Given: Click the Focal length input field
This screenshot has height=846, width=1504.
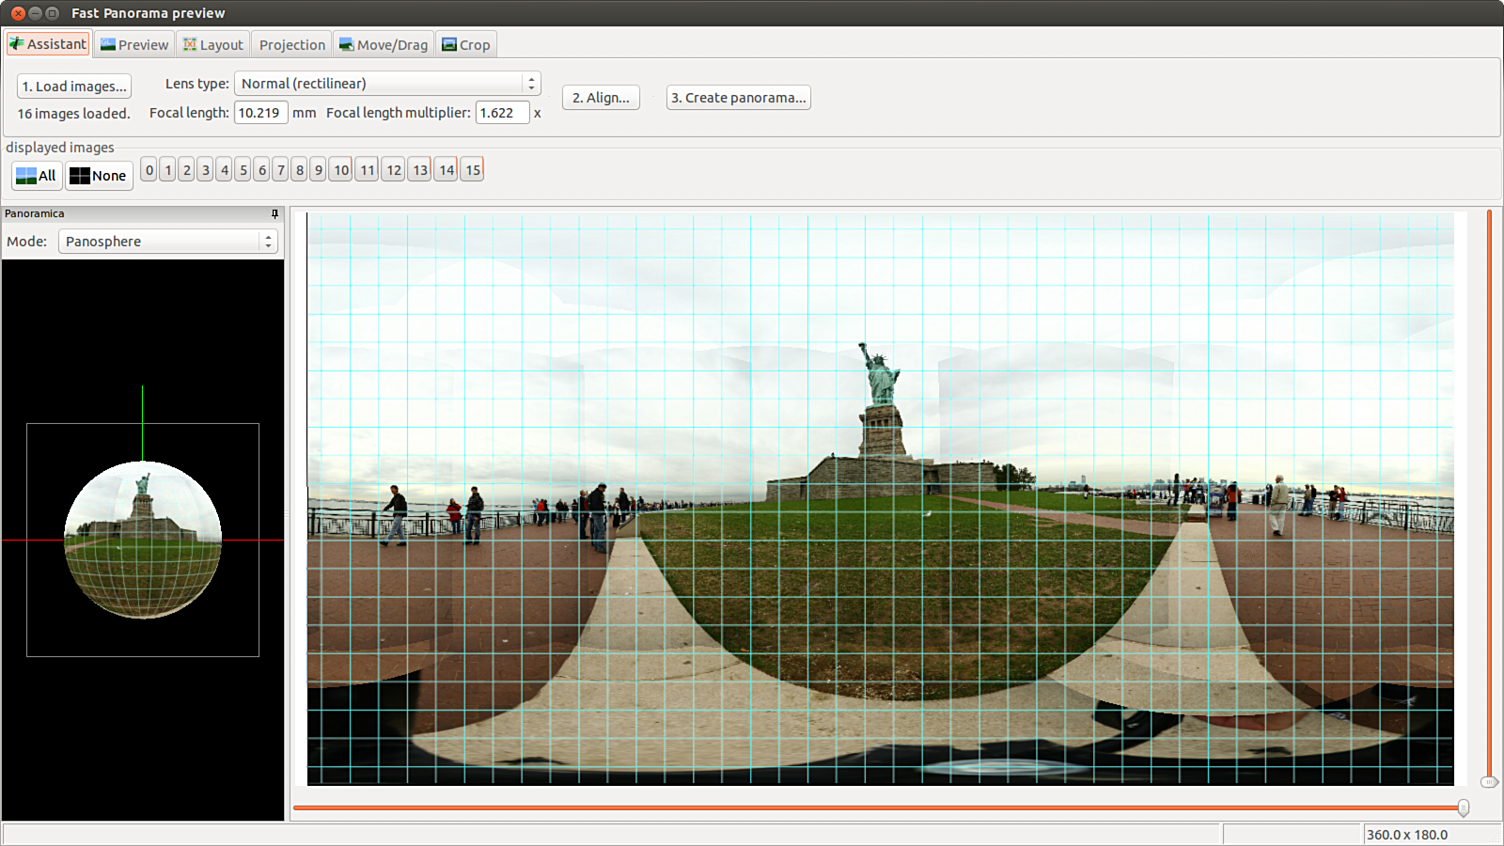Looking at the screenshot, I should [260, 113].
